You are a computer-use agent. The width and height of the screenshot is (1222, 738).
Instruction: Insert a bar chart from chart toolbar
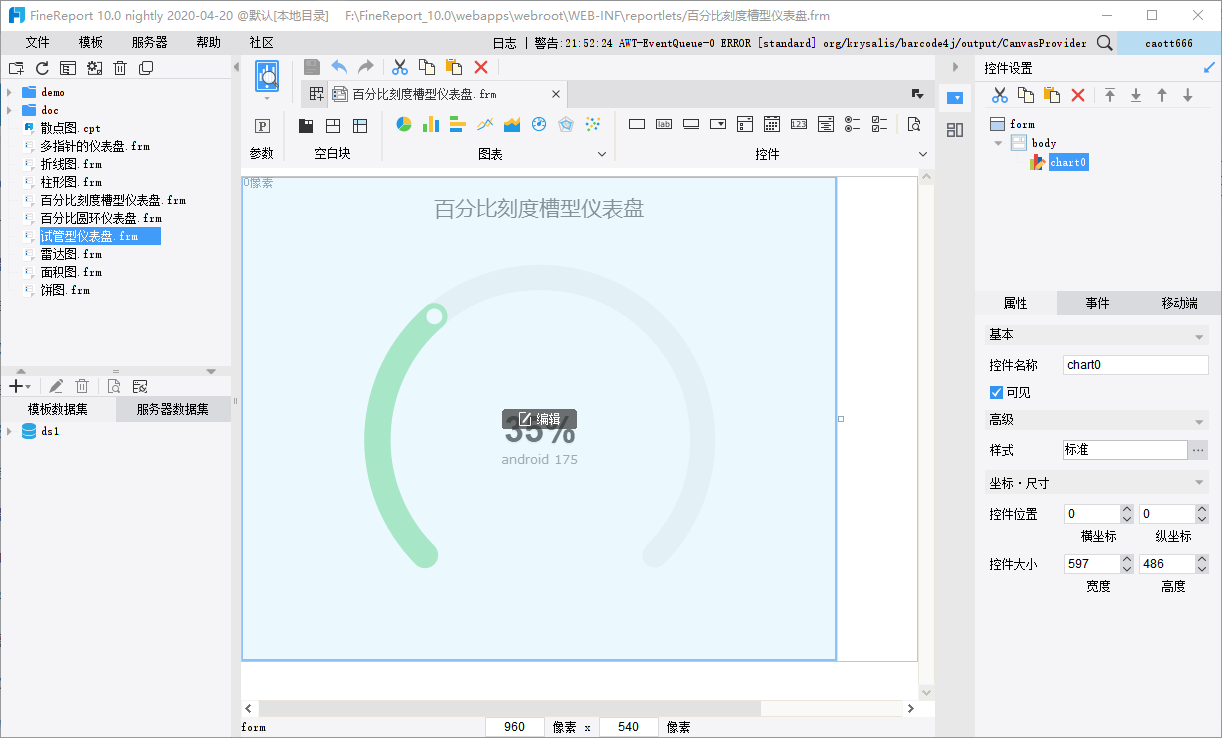pos(458,125)
